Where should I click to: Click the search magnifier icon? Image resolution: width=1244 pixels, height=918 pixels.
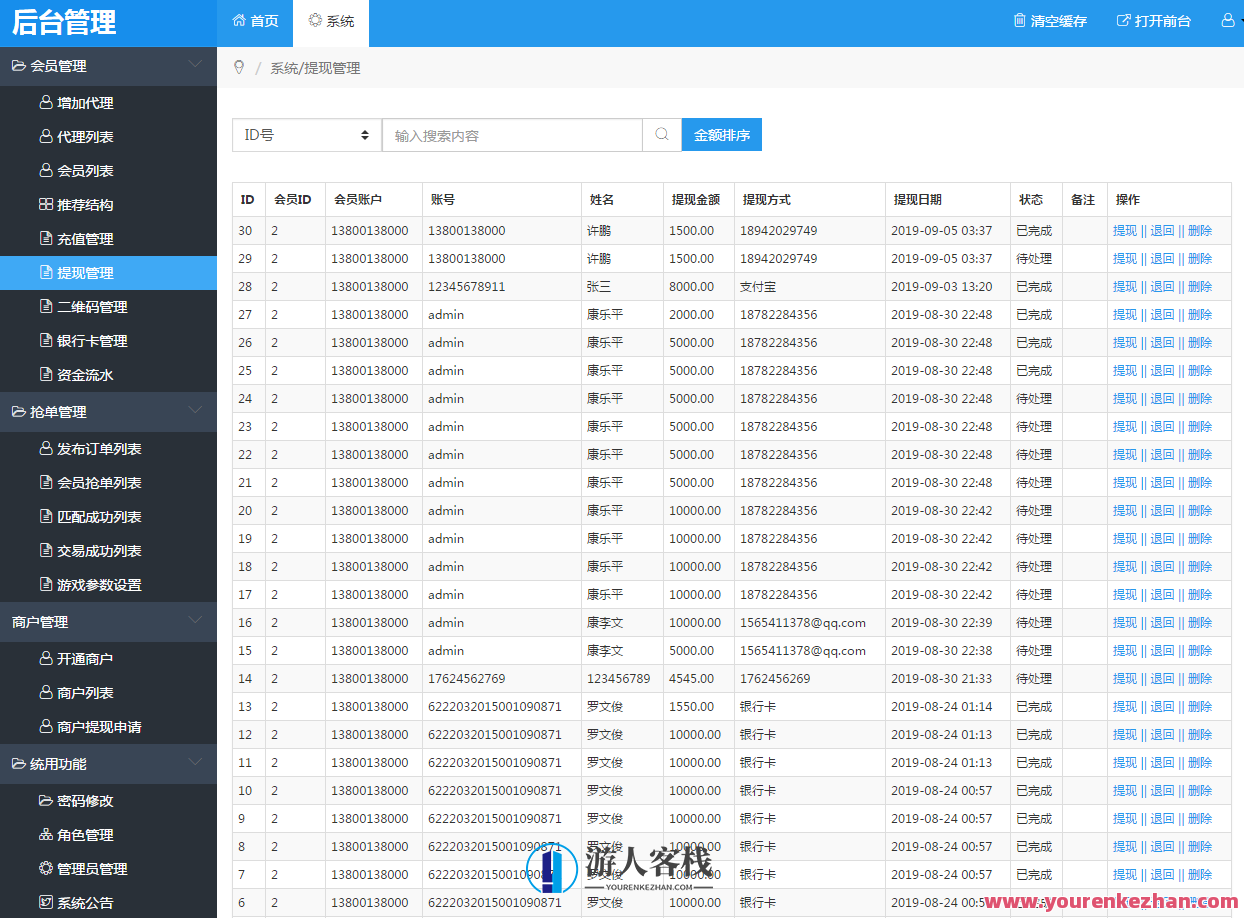[x=661, y=134]
